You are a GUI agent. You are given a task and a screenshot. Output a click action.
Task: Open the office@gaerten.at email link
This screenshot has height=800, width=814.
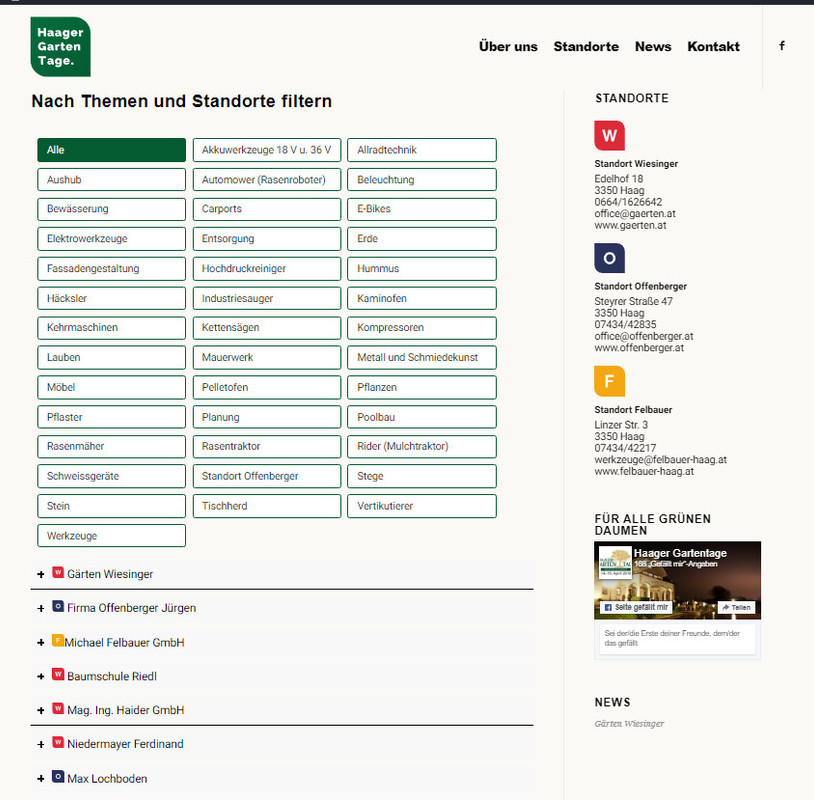pyautogui.click(x=635, y=213)
